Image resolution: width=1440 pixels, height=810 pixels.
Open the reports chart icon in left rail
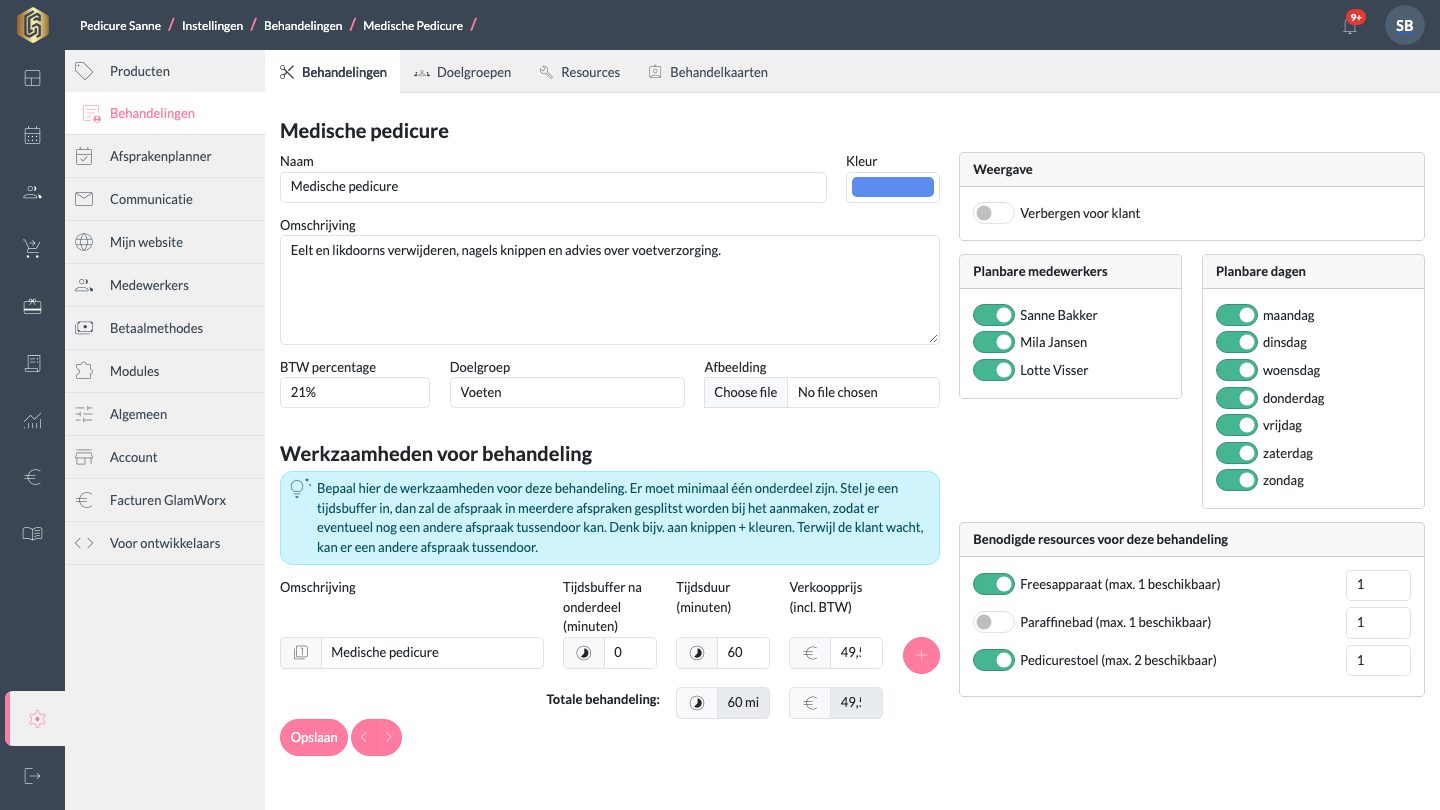click(x=32, y=421)
